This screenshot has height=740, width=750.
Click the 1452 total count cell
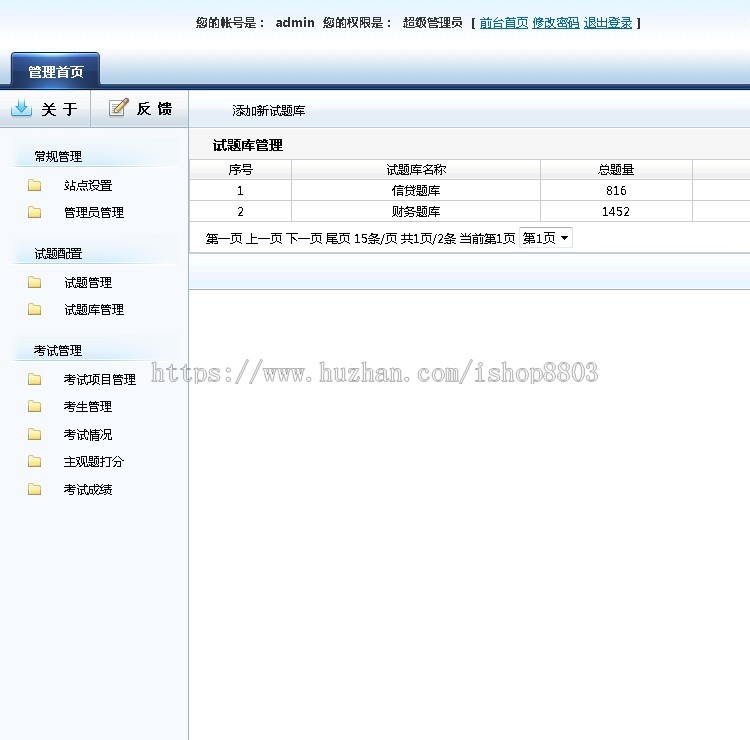616,211
